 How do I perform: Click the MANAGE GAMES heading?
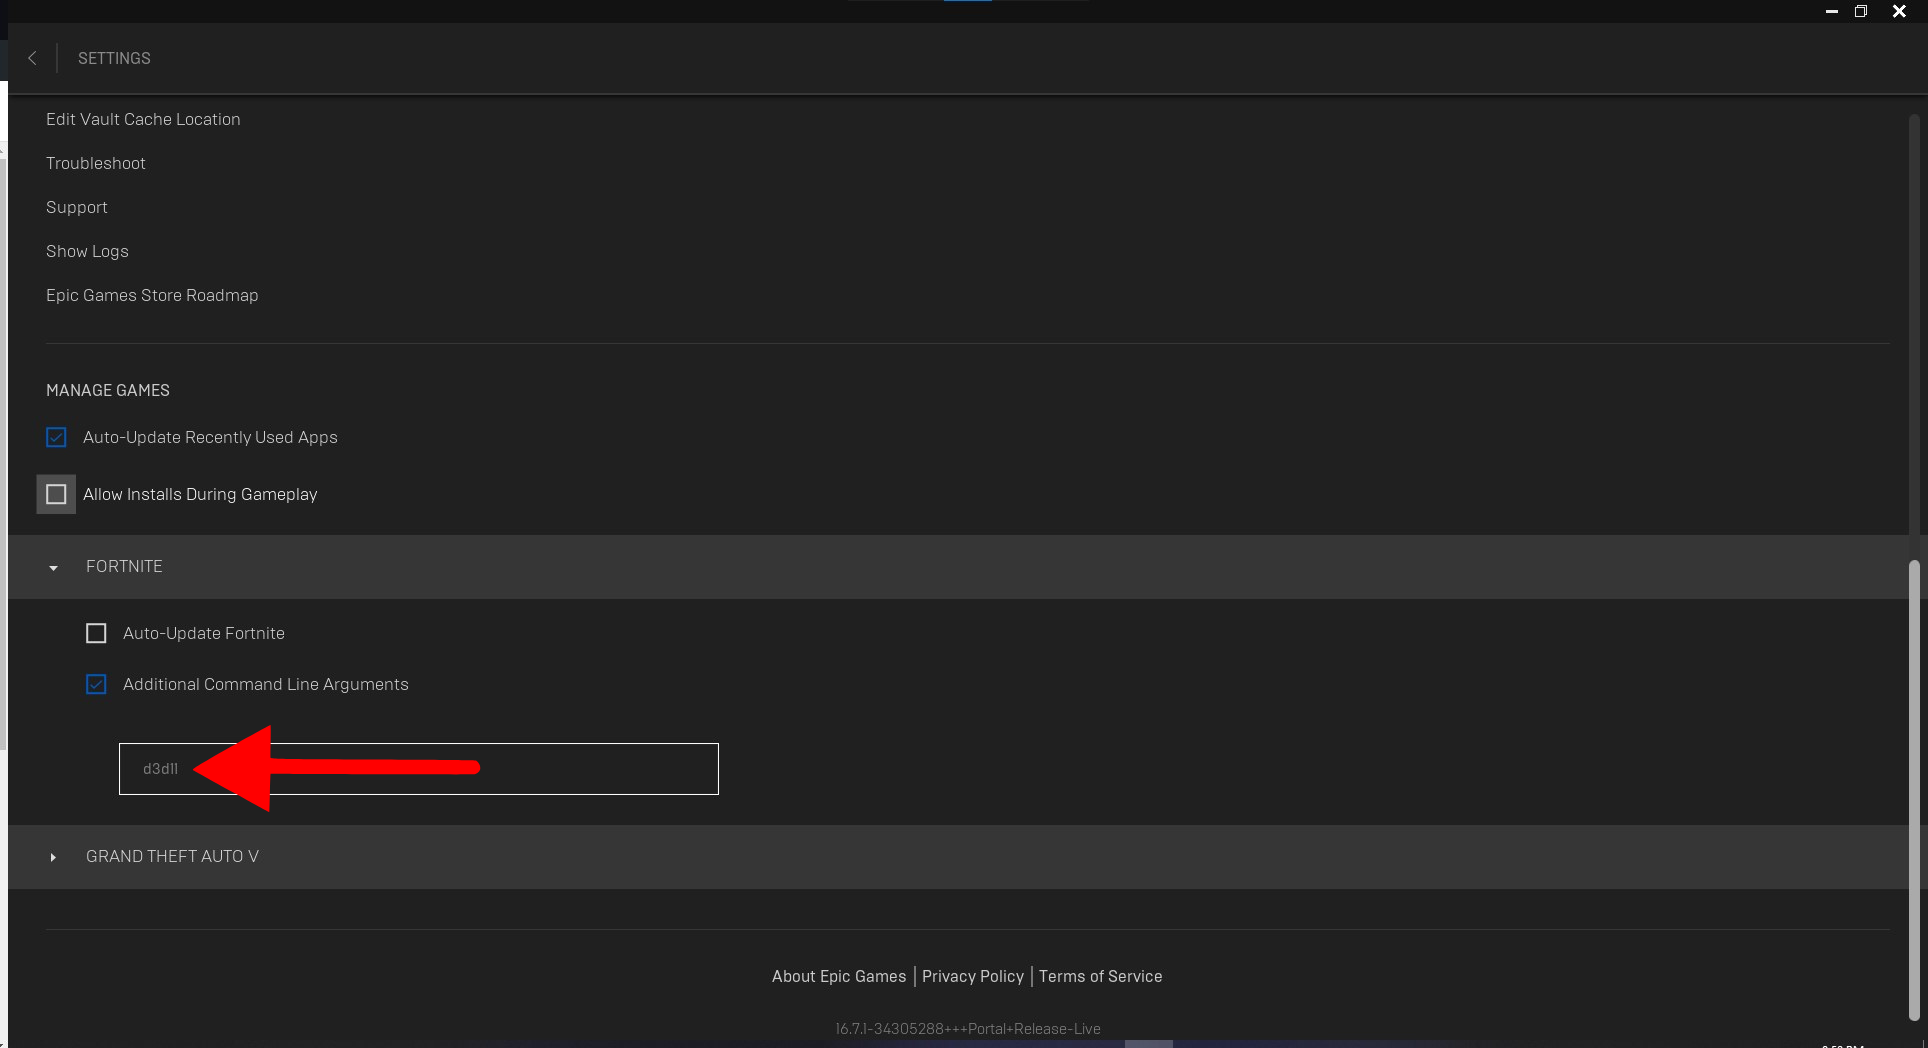(x=108, y=390)
